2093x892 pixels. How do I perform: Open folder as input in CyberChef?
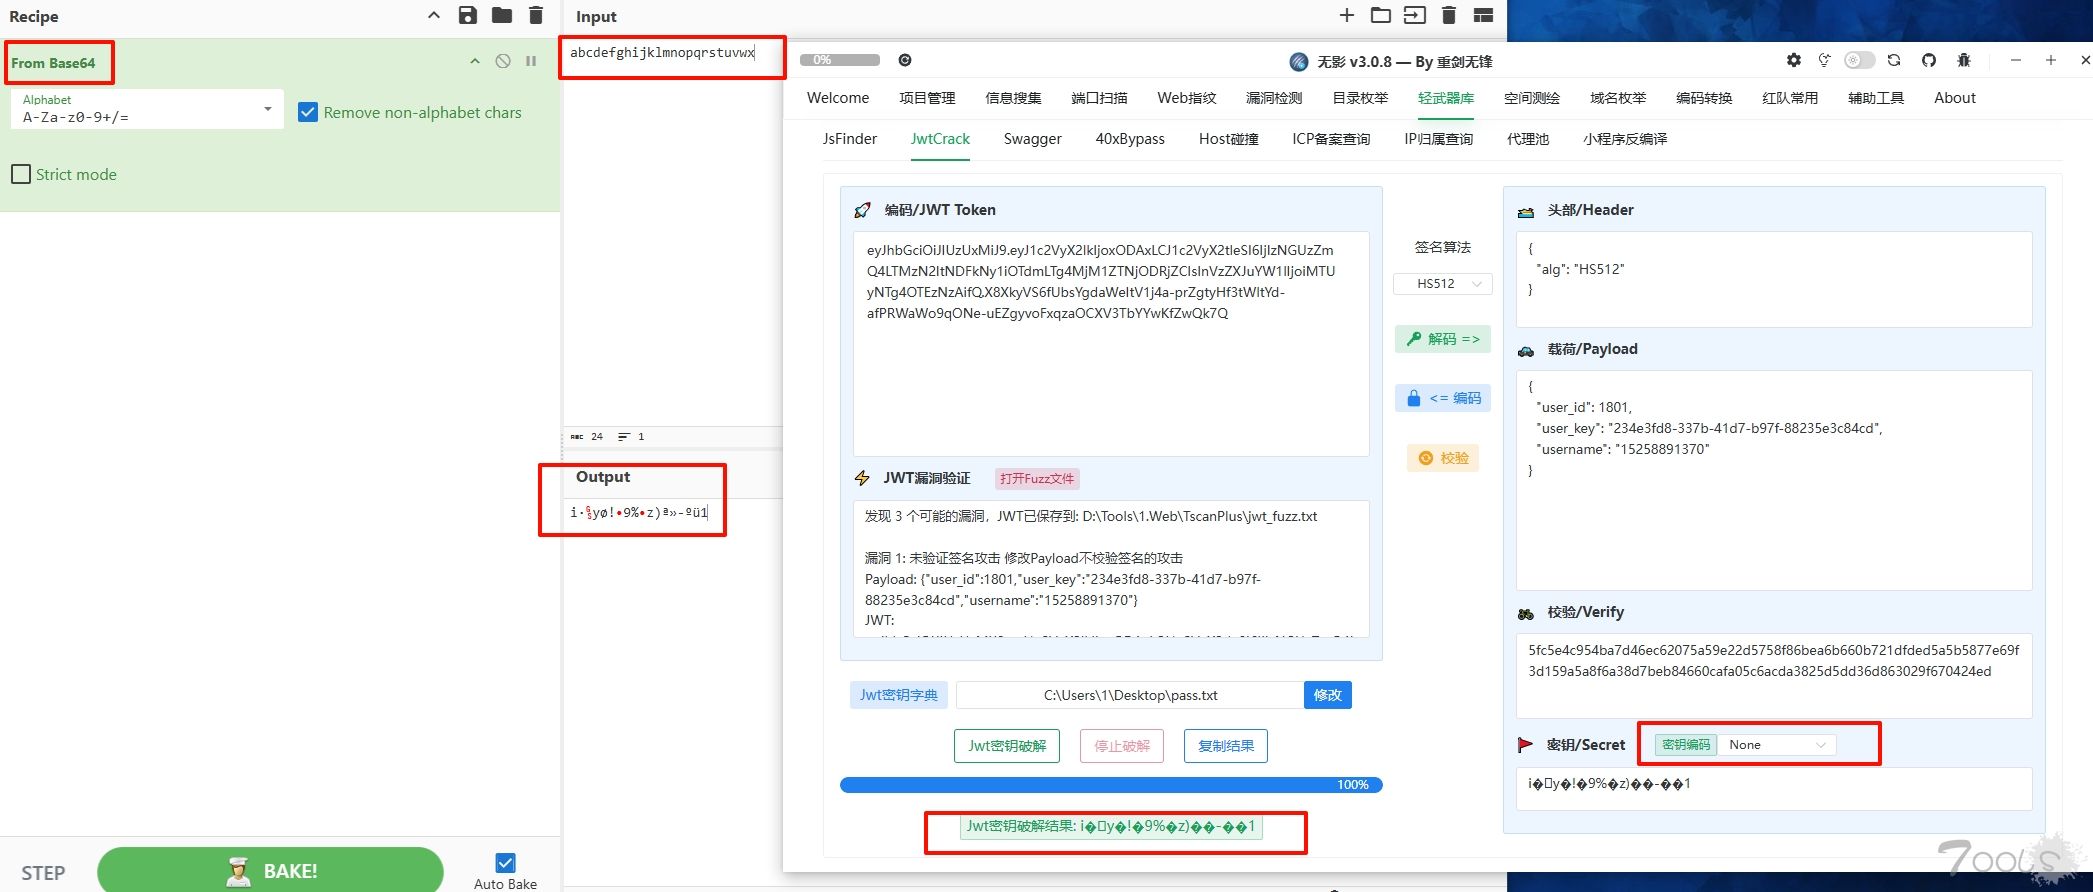[x=1381, y=15]
